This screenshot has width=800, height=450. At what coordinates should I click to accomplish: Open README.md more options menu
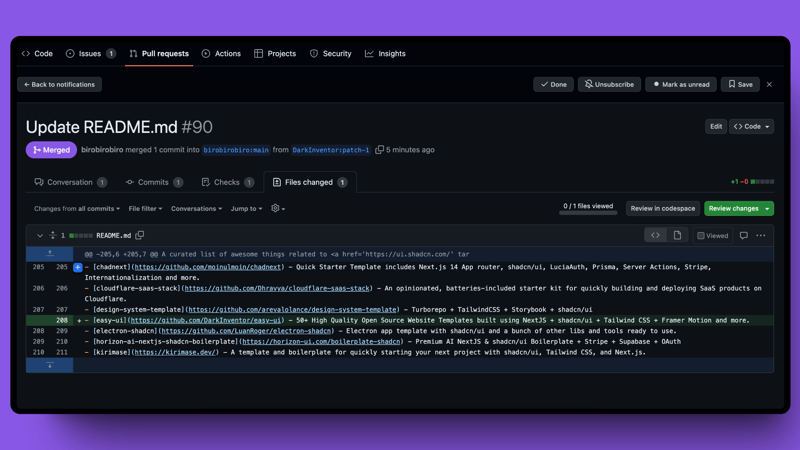click(761, 235)
